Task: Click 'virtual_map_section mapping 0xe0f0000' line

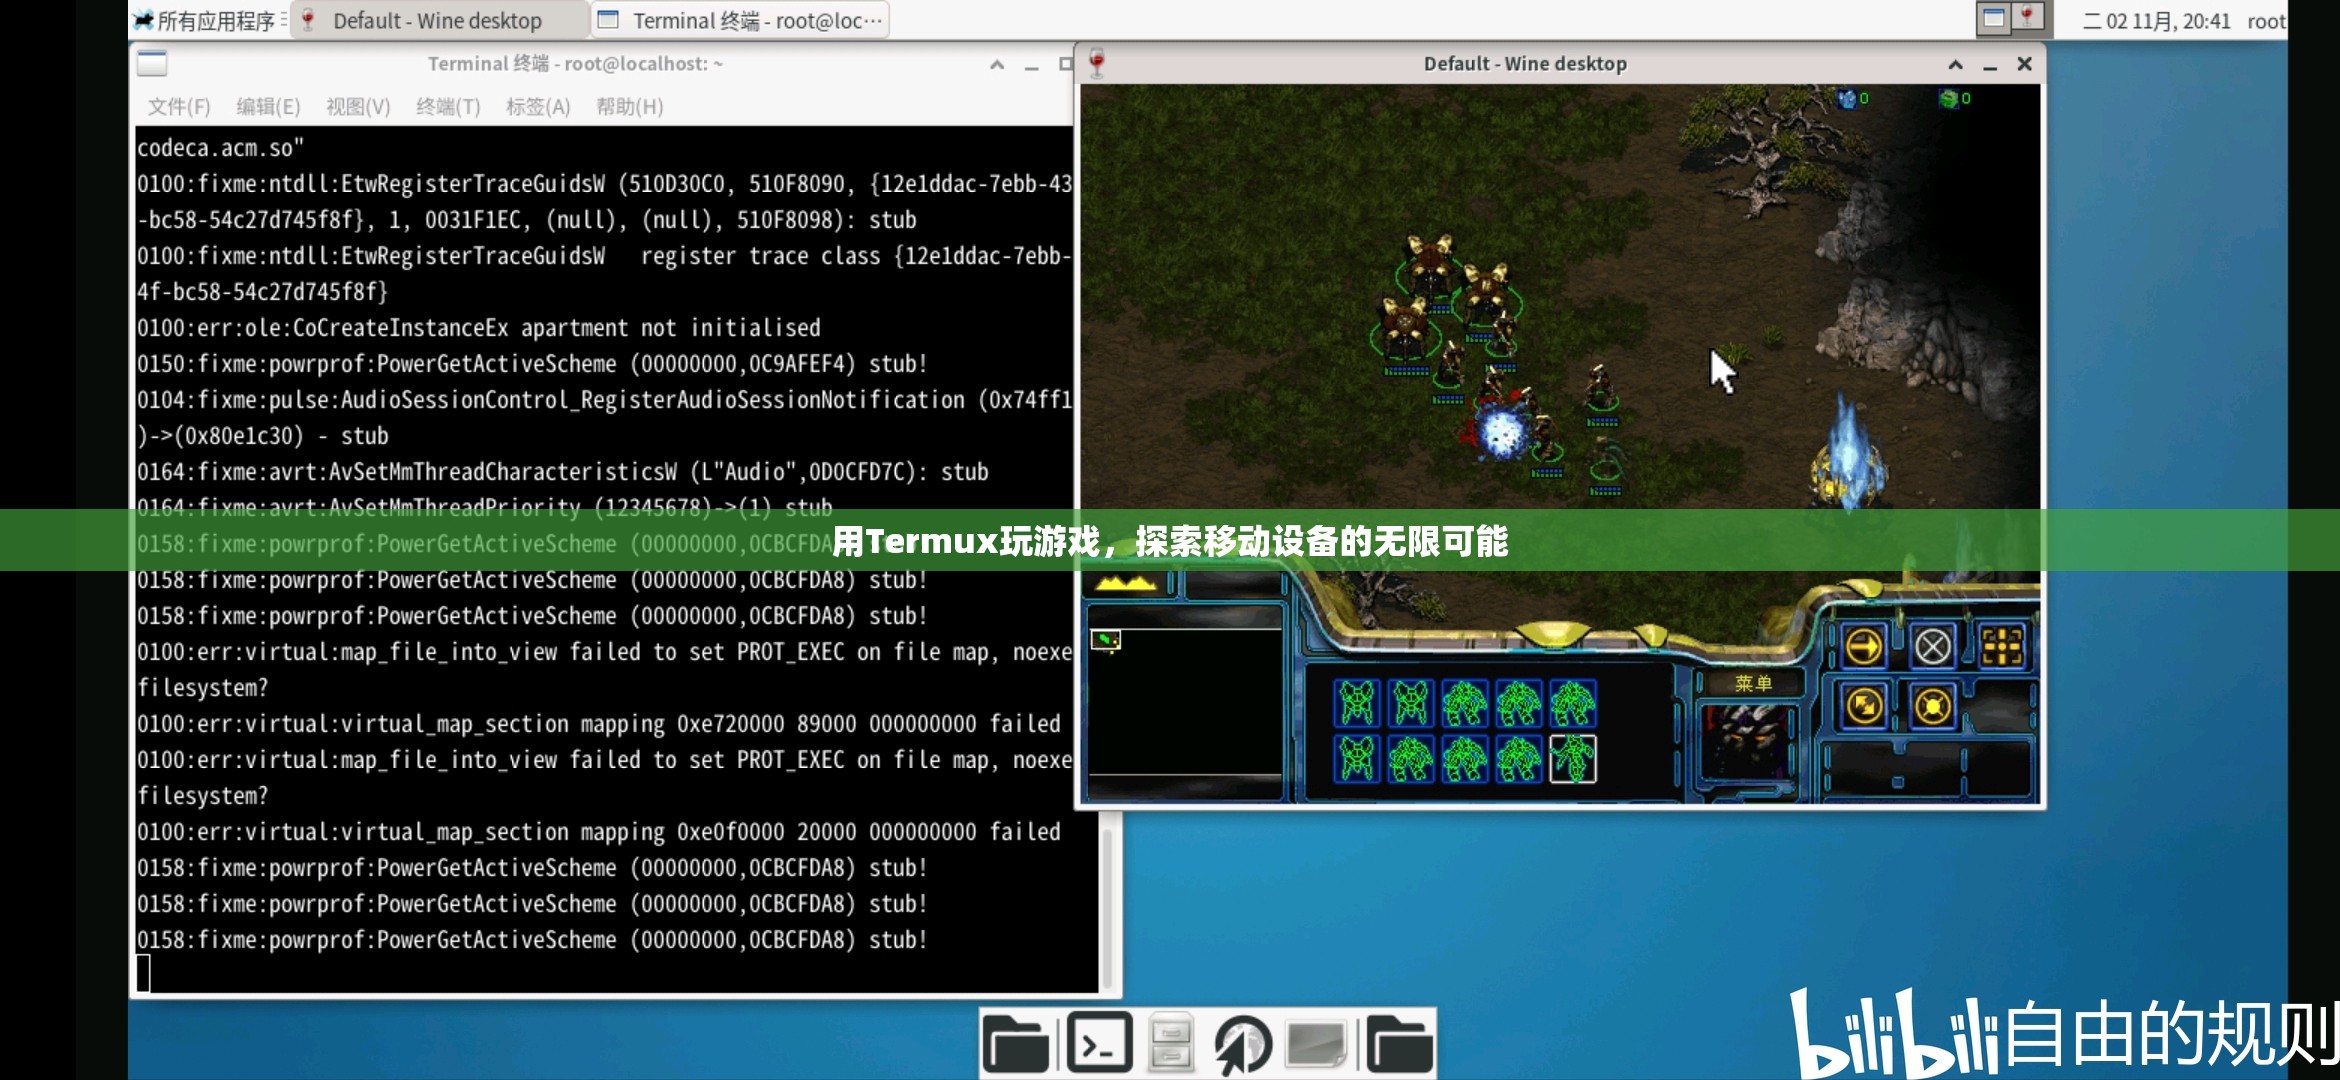Action: [x=599, y=832]
